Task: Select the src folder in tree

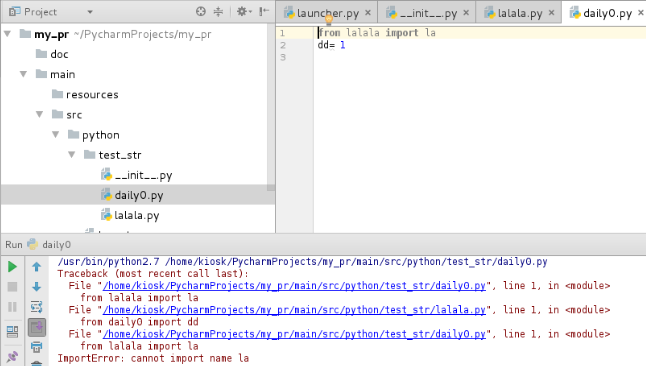Action: 74,115
